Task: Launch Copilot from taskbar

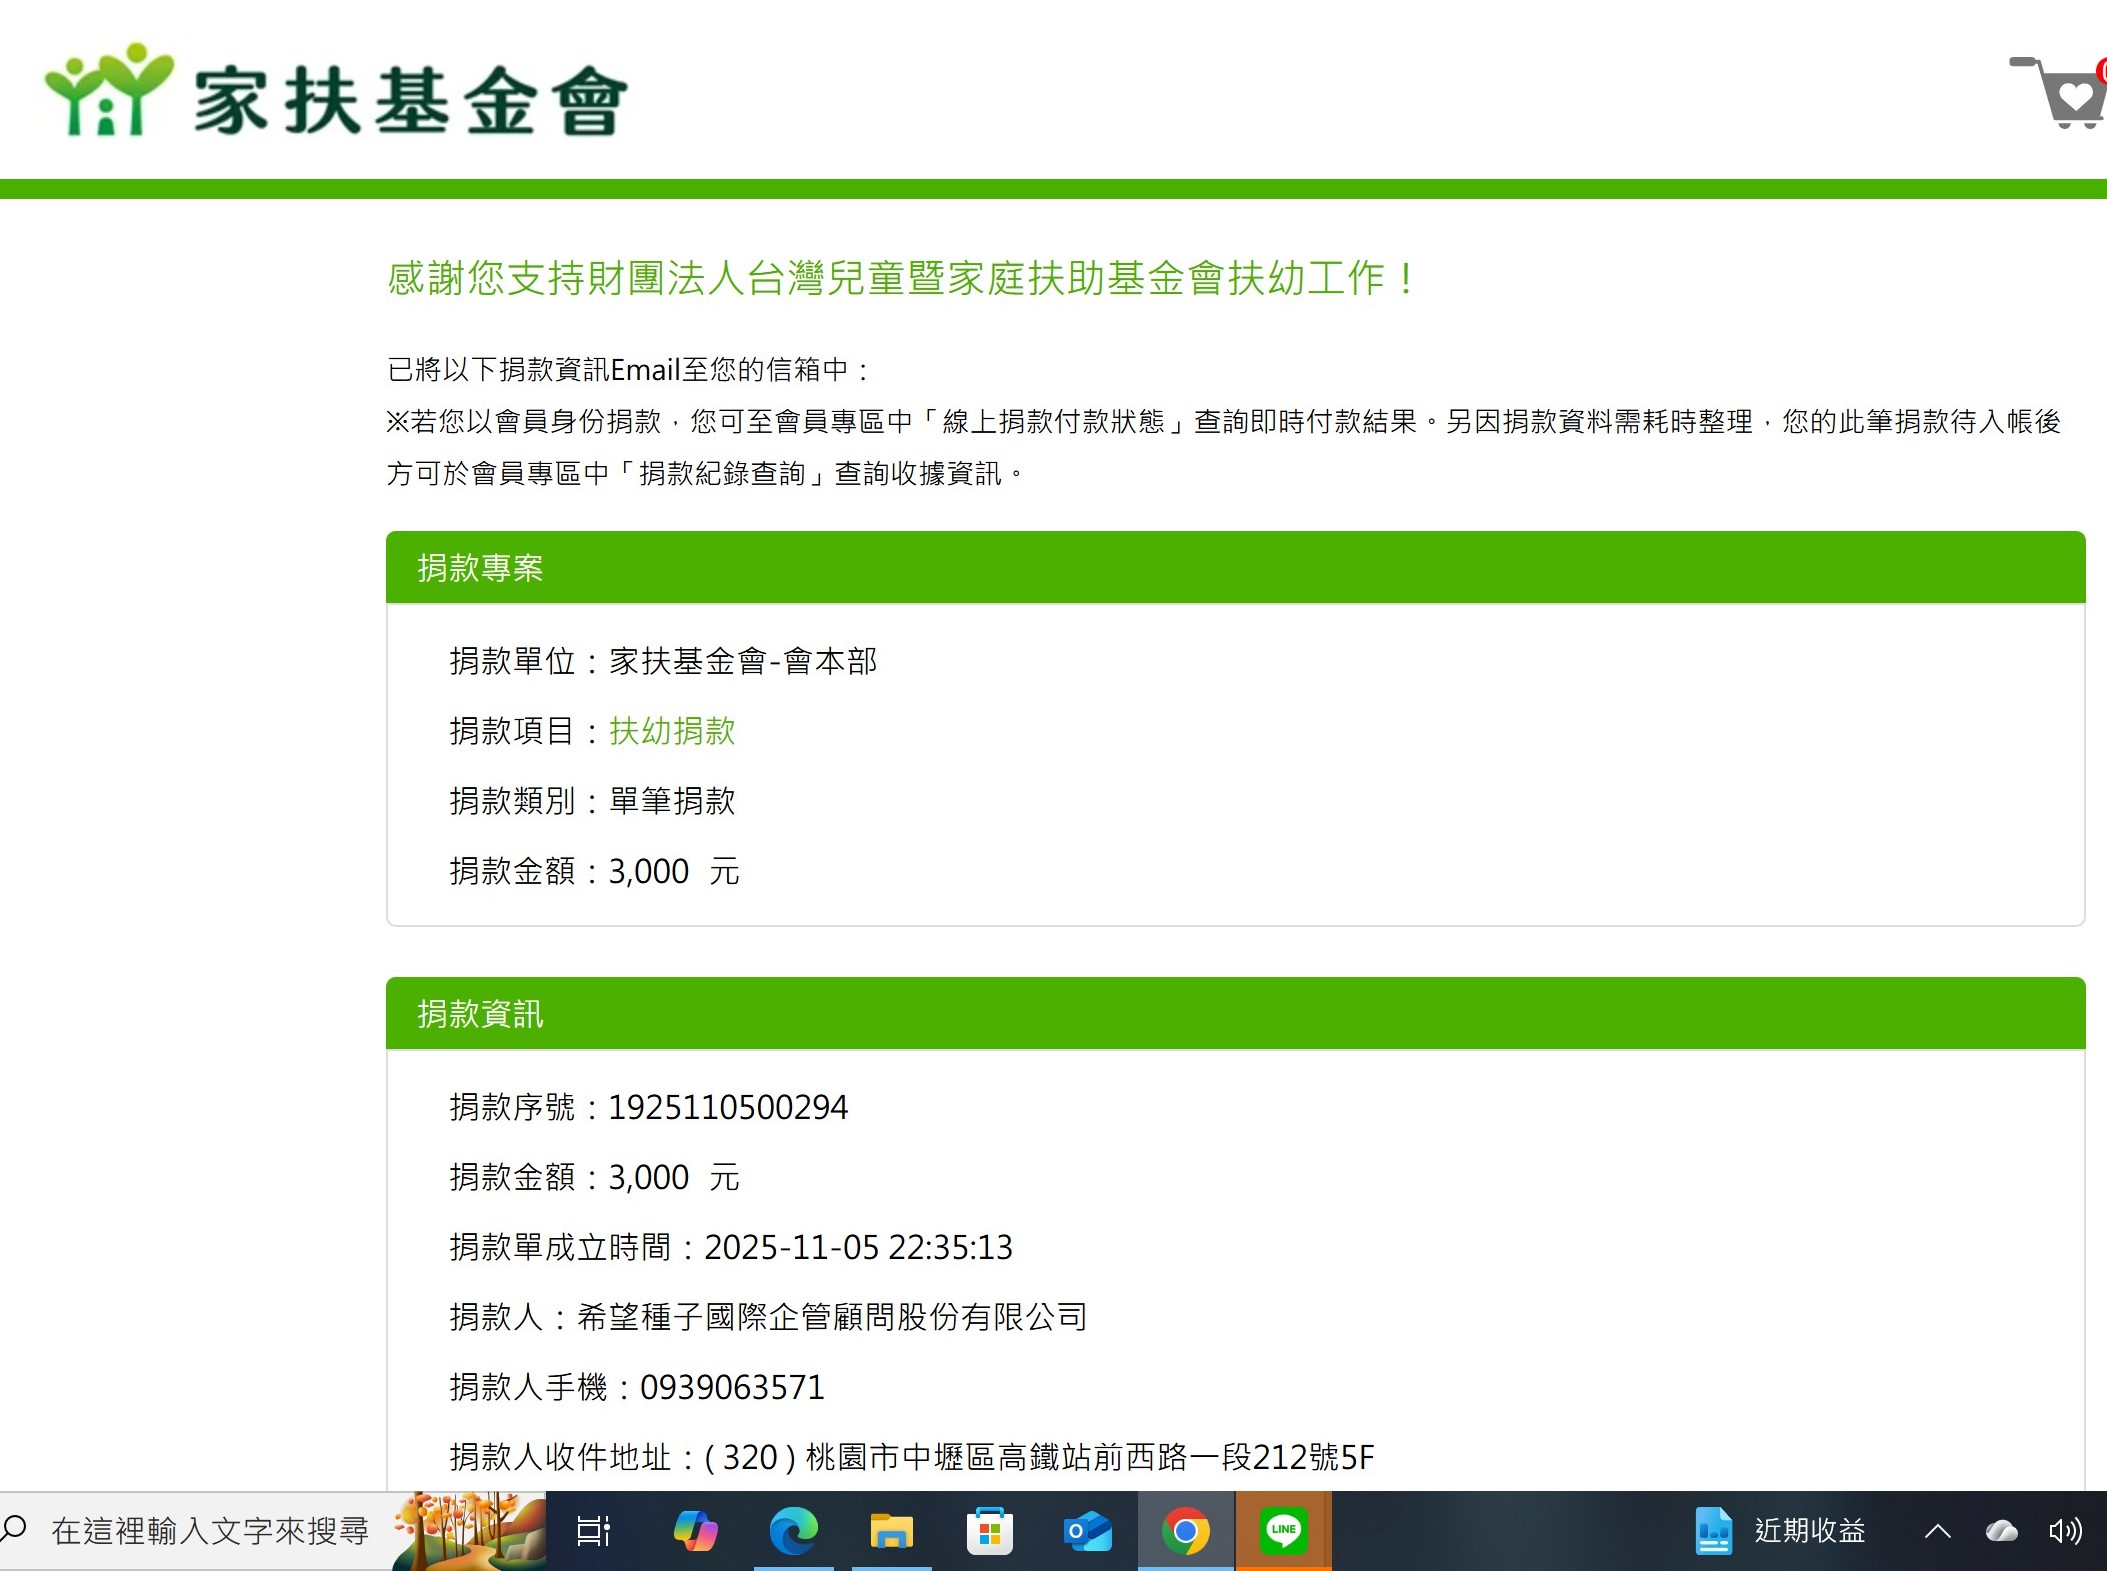Action: click(695, 1531)
